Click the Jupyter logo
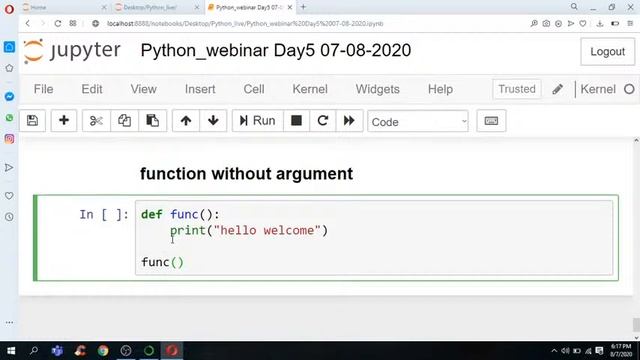The height and width of the screenshot is (360, 640). tap(72, 51)
